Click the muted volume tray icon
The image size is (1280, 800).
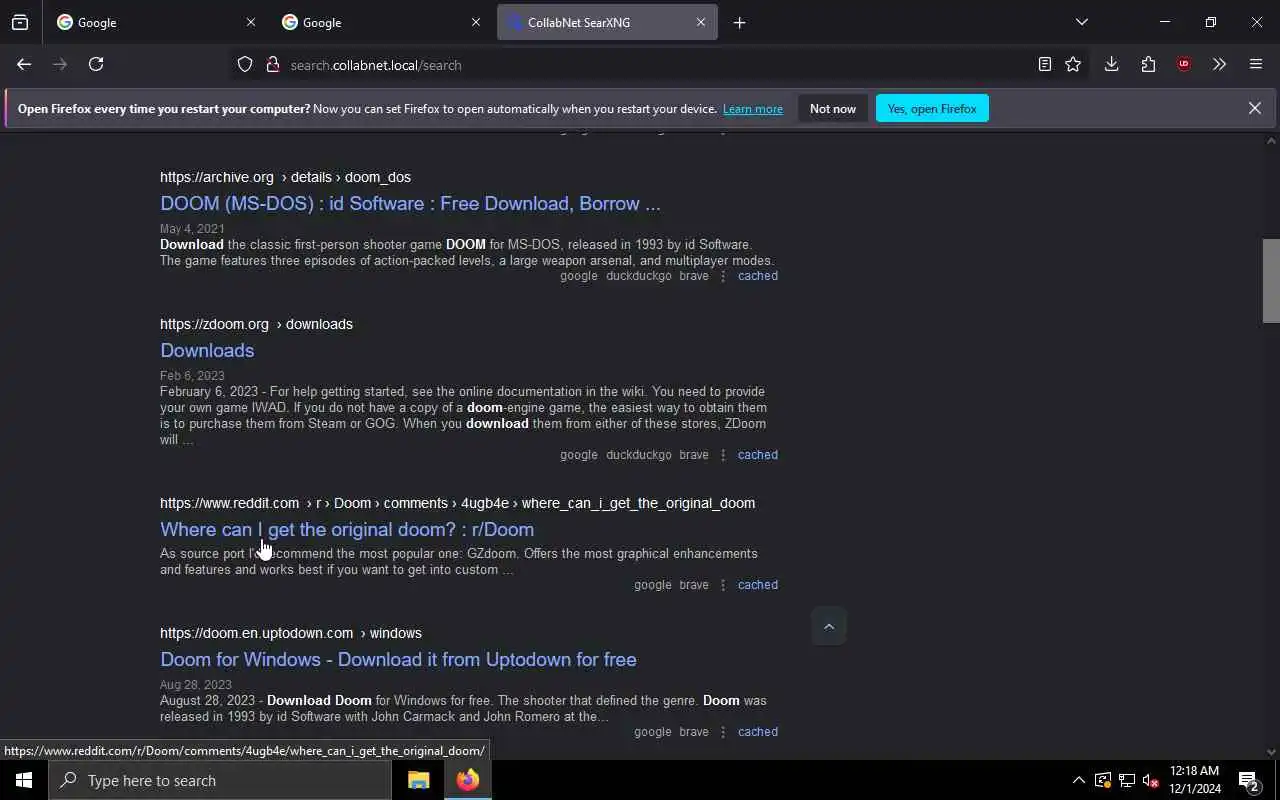coord(1151,780)
